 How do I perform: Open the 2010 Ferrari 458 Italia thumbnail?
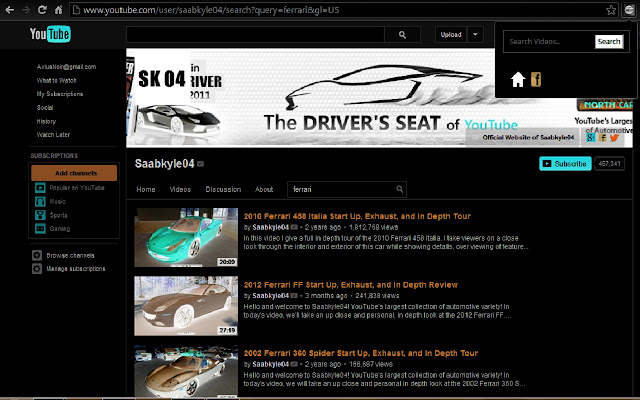186,238
